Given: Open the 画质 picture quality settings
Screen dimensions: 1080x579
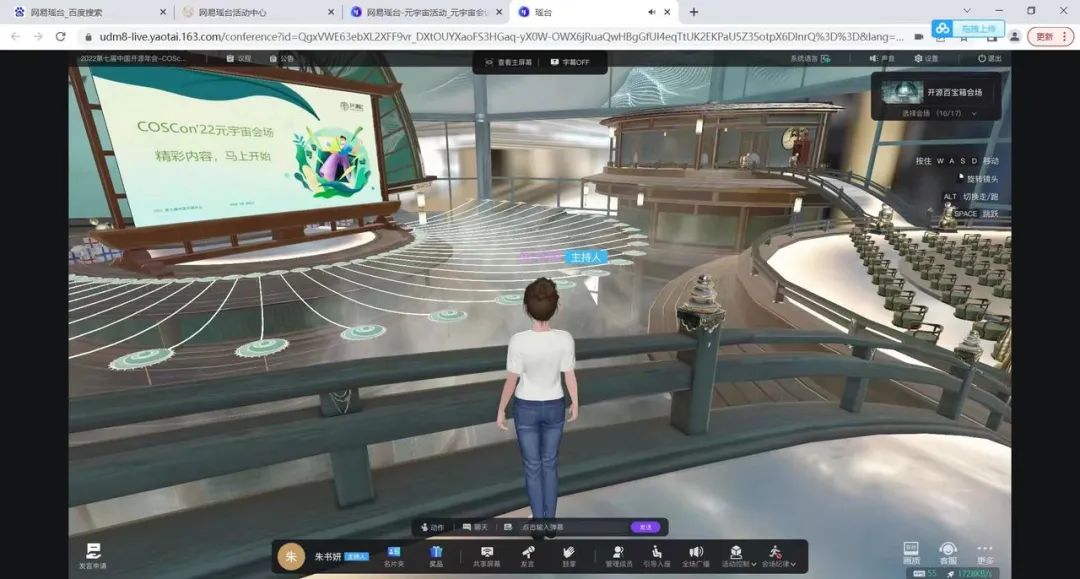Looking at the screenshot, I should point(911,553).
